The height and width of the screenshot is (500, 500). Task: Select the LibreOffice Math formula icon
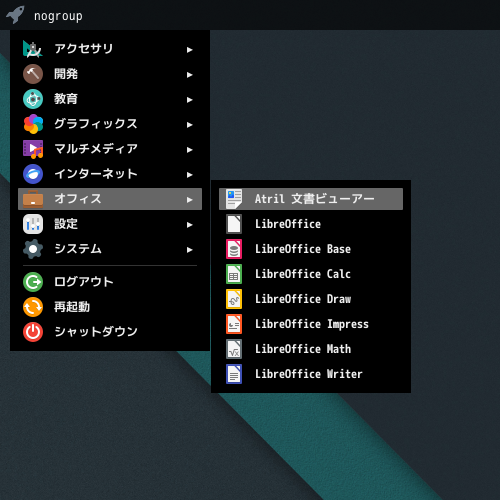pyautogui.click(x=234, y=349)
